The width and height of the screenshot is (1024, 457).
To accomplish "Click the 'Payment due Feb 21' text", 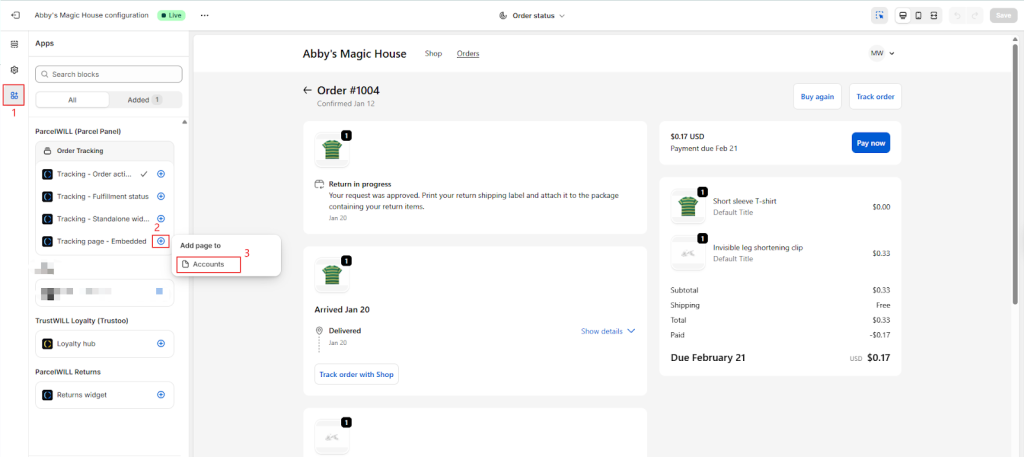I will pyautogui.click(x=704, y=148).
